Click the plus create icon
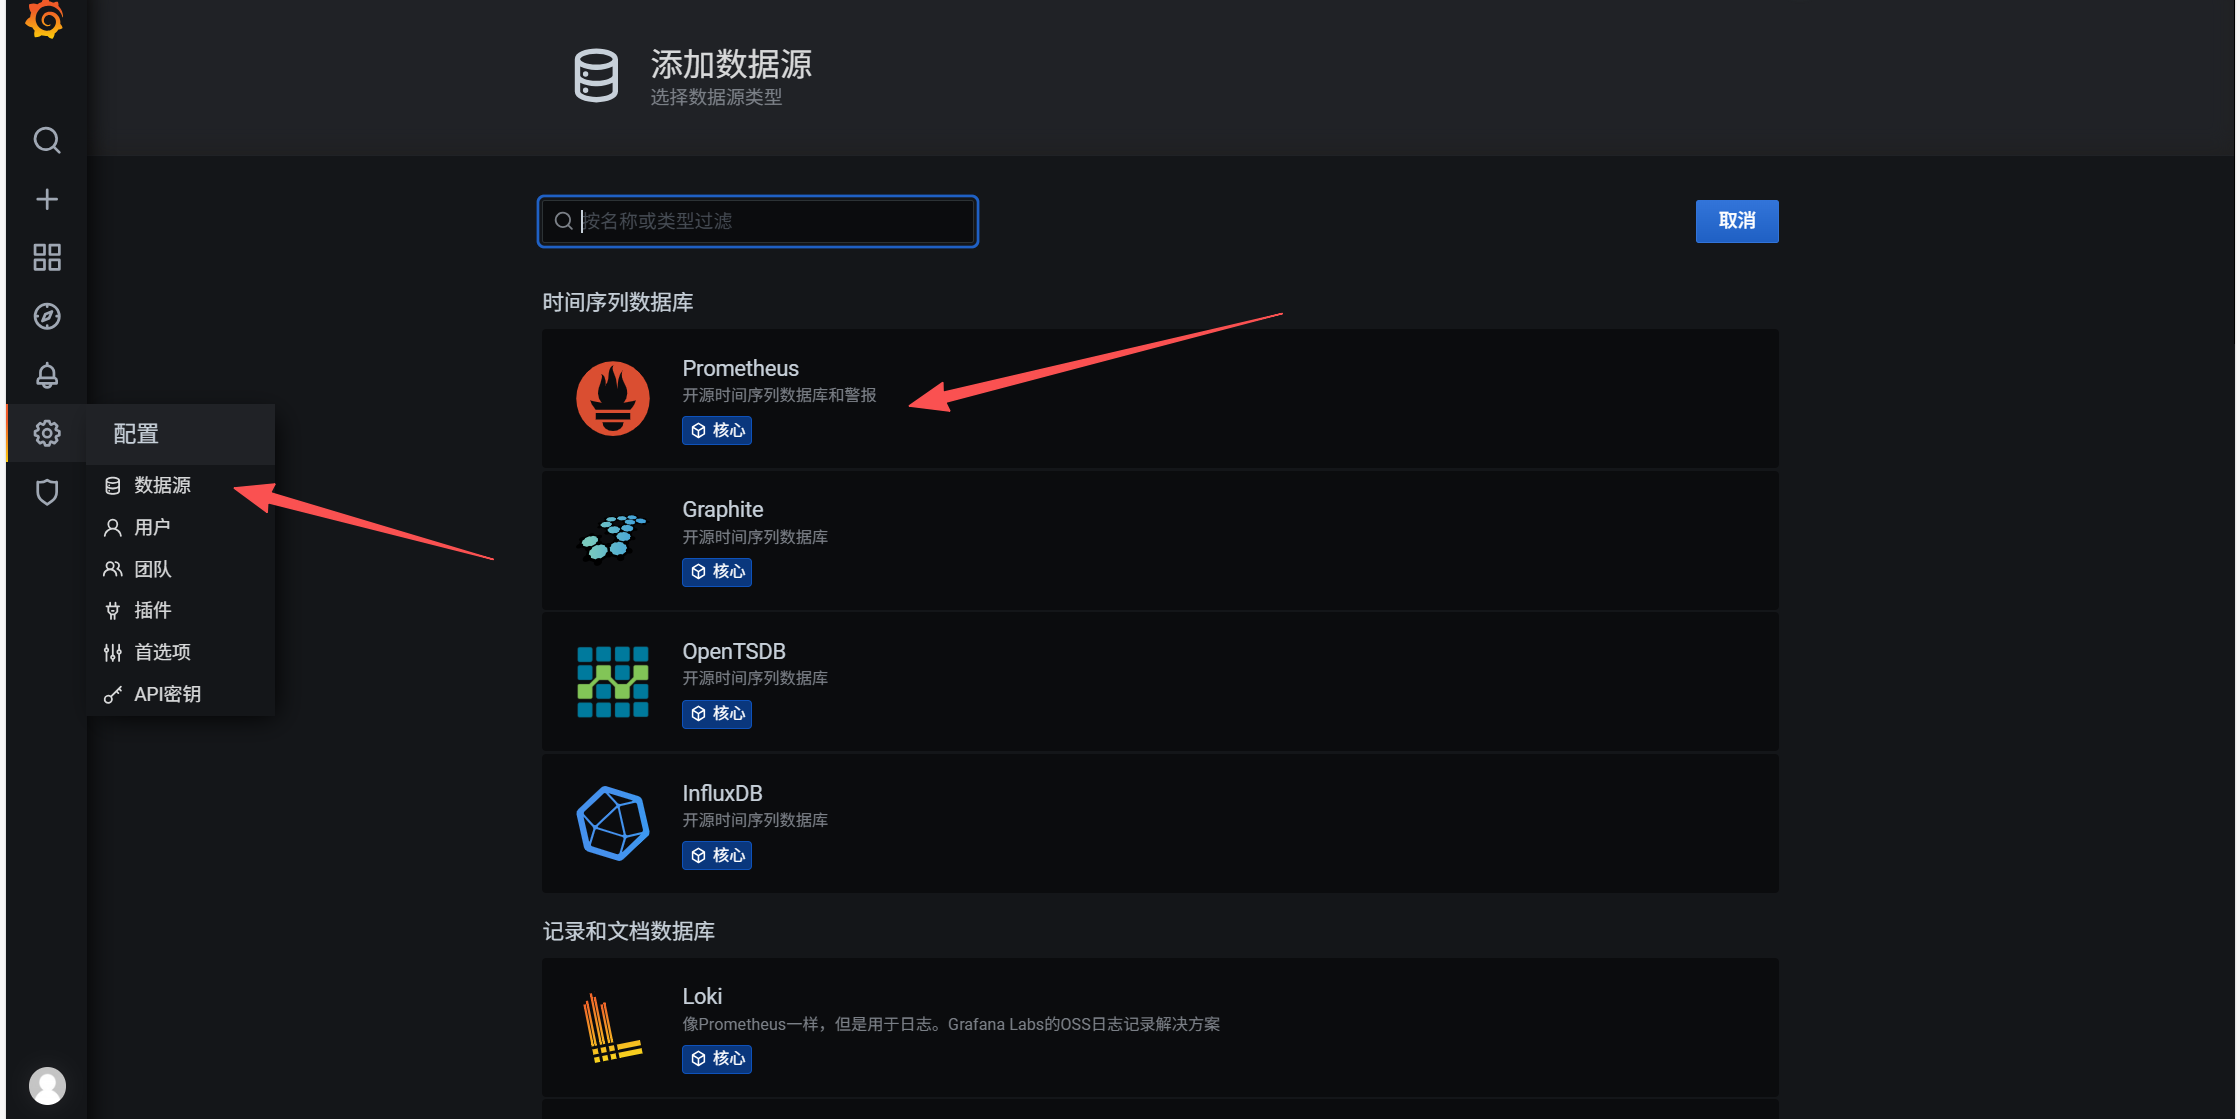This screenshot has height=1119, width=2240. [46, 199]
